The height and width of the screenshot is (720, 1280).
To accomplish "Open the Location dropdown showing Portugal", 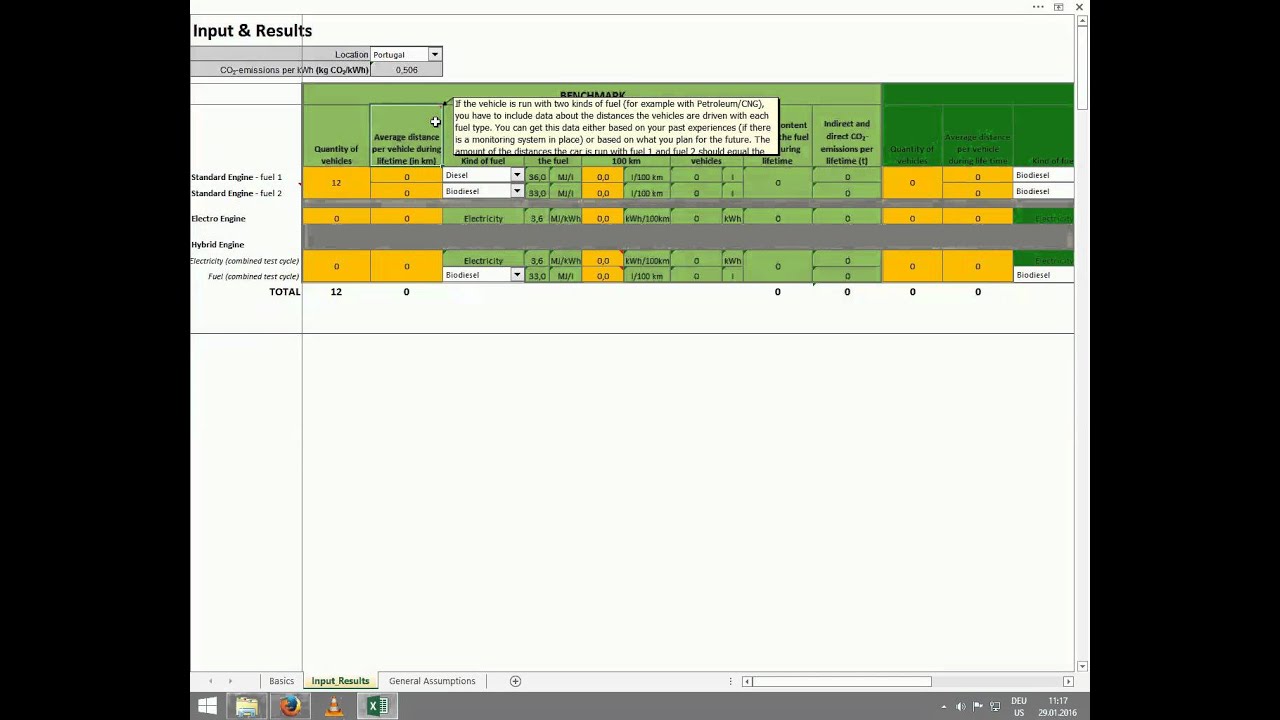I will (434, 55).
